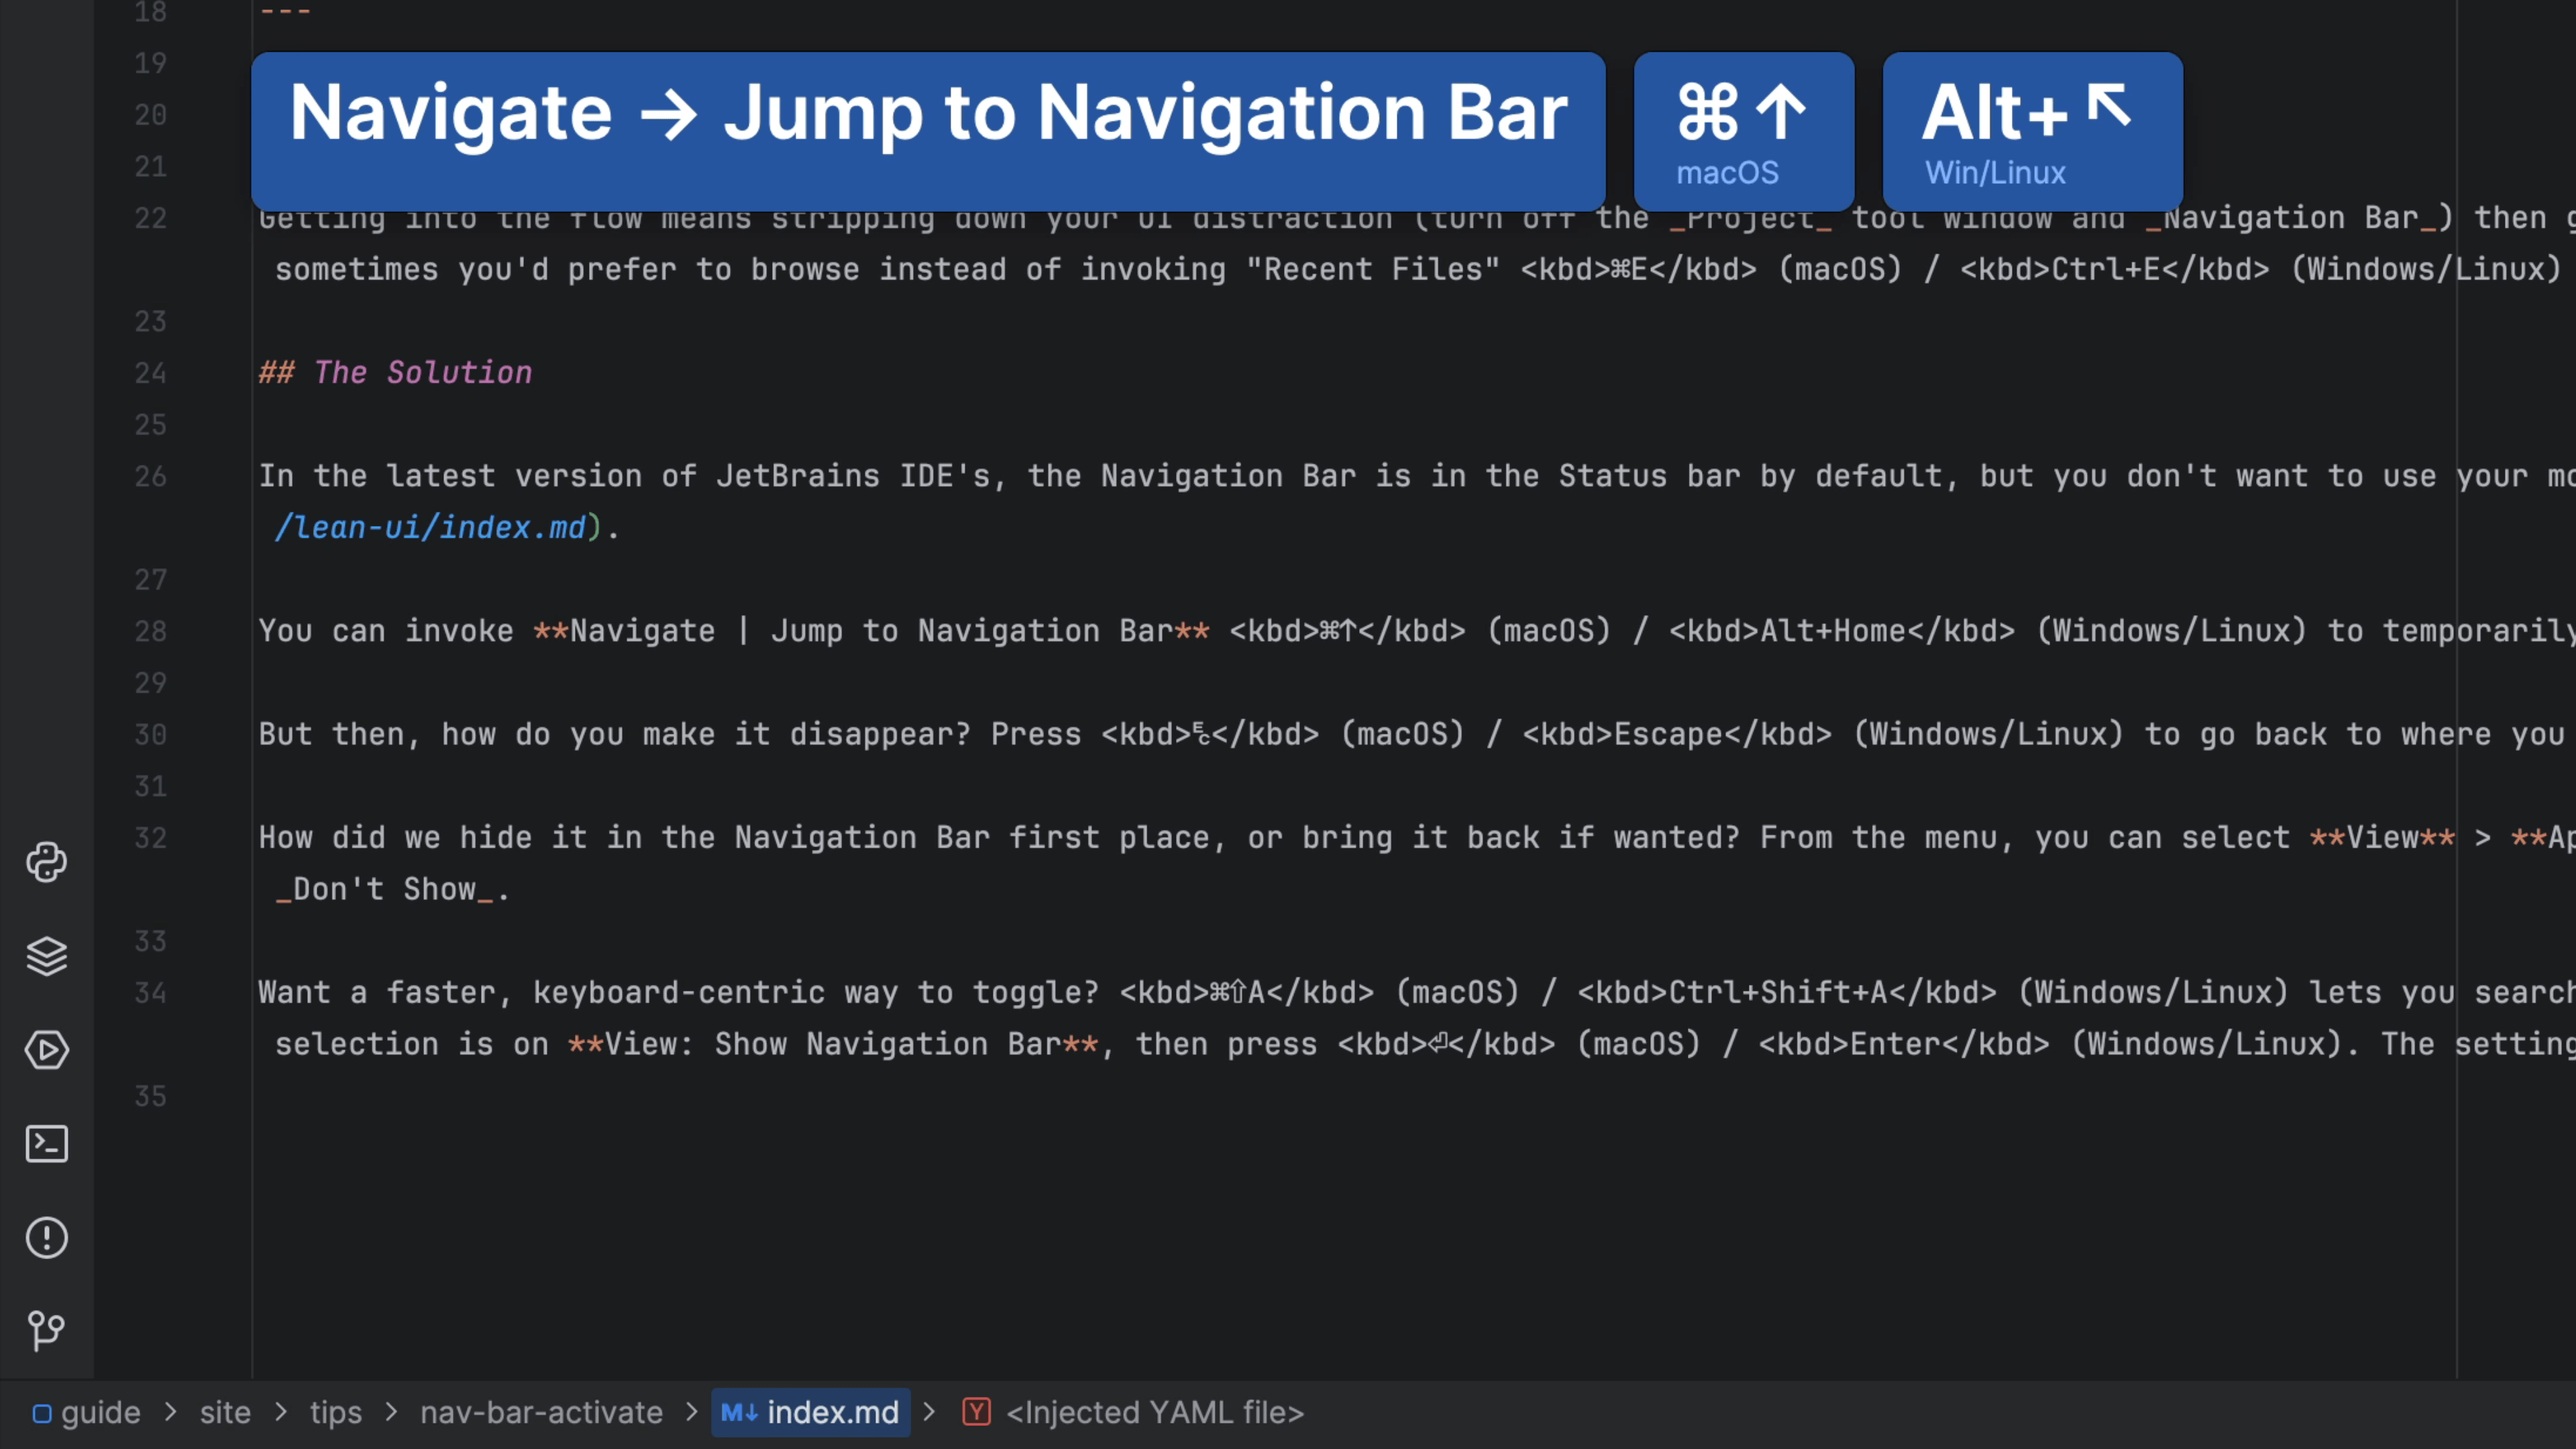Expand the chevron after guide breadcrumb

pos(171,1412)
